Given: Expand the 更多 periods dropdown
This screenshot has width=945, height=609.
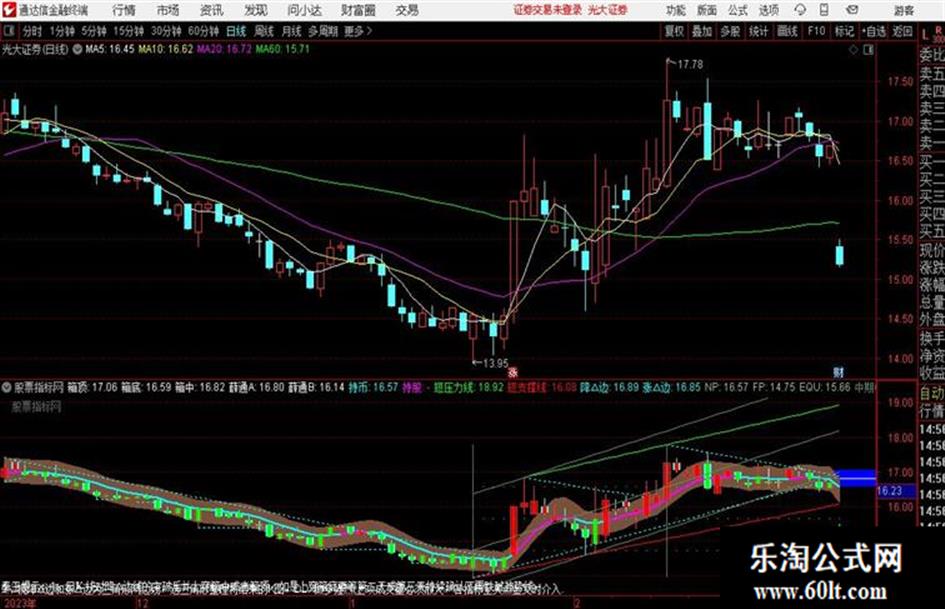Looking at the screenshot, I should click(358, 31).
